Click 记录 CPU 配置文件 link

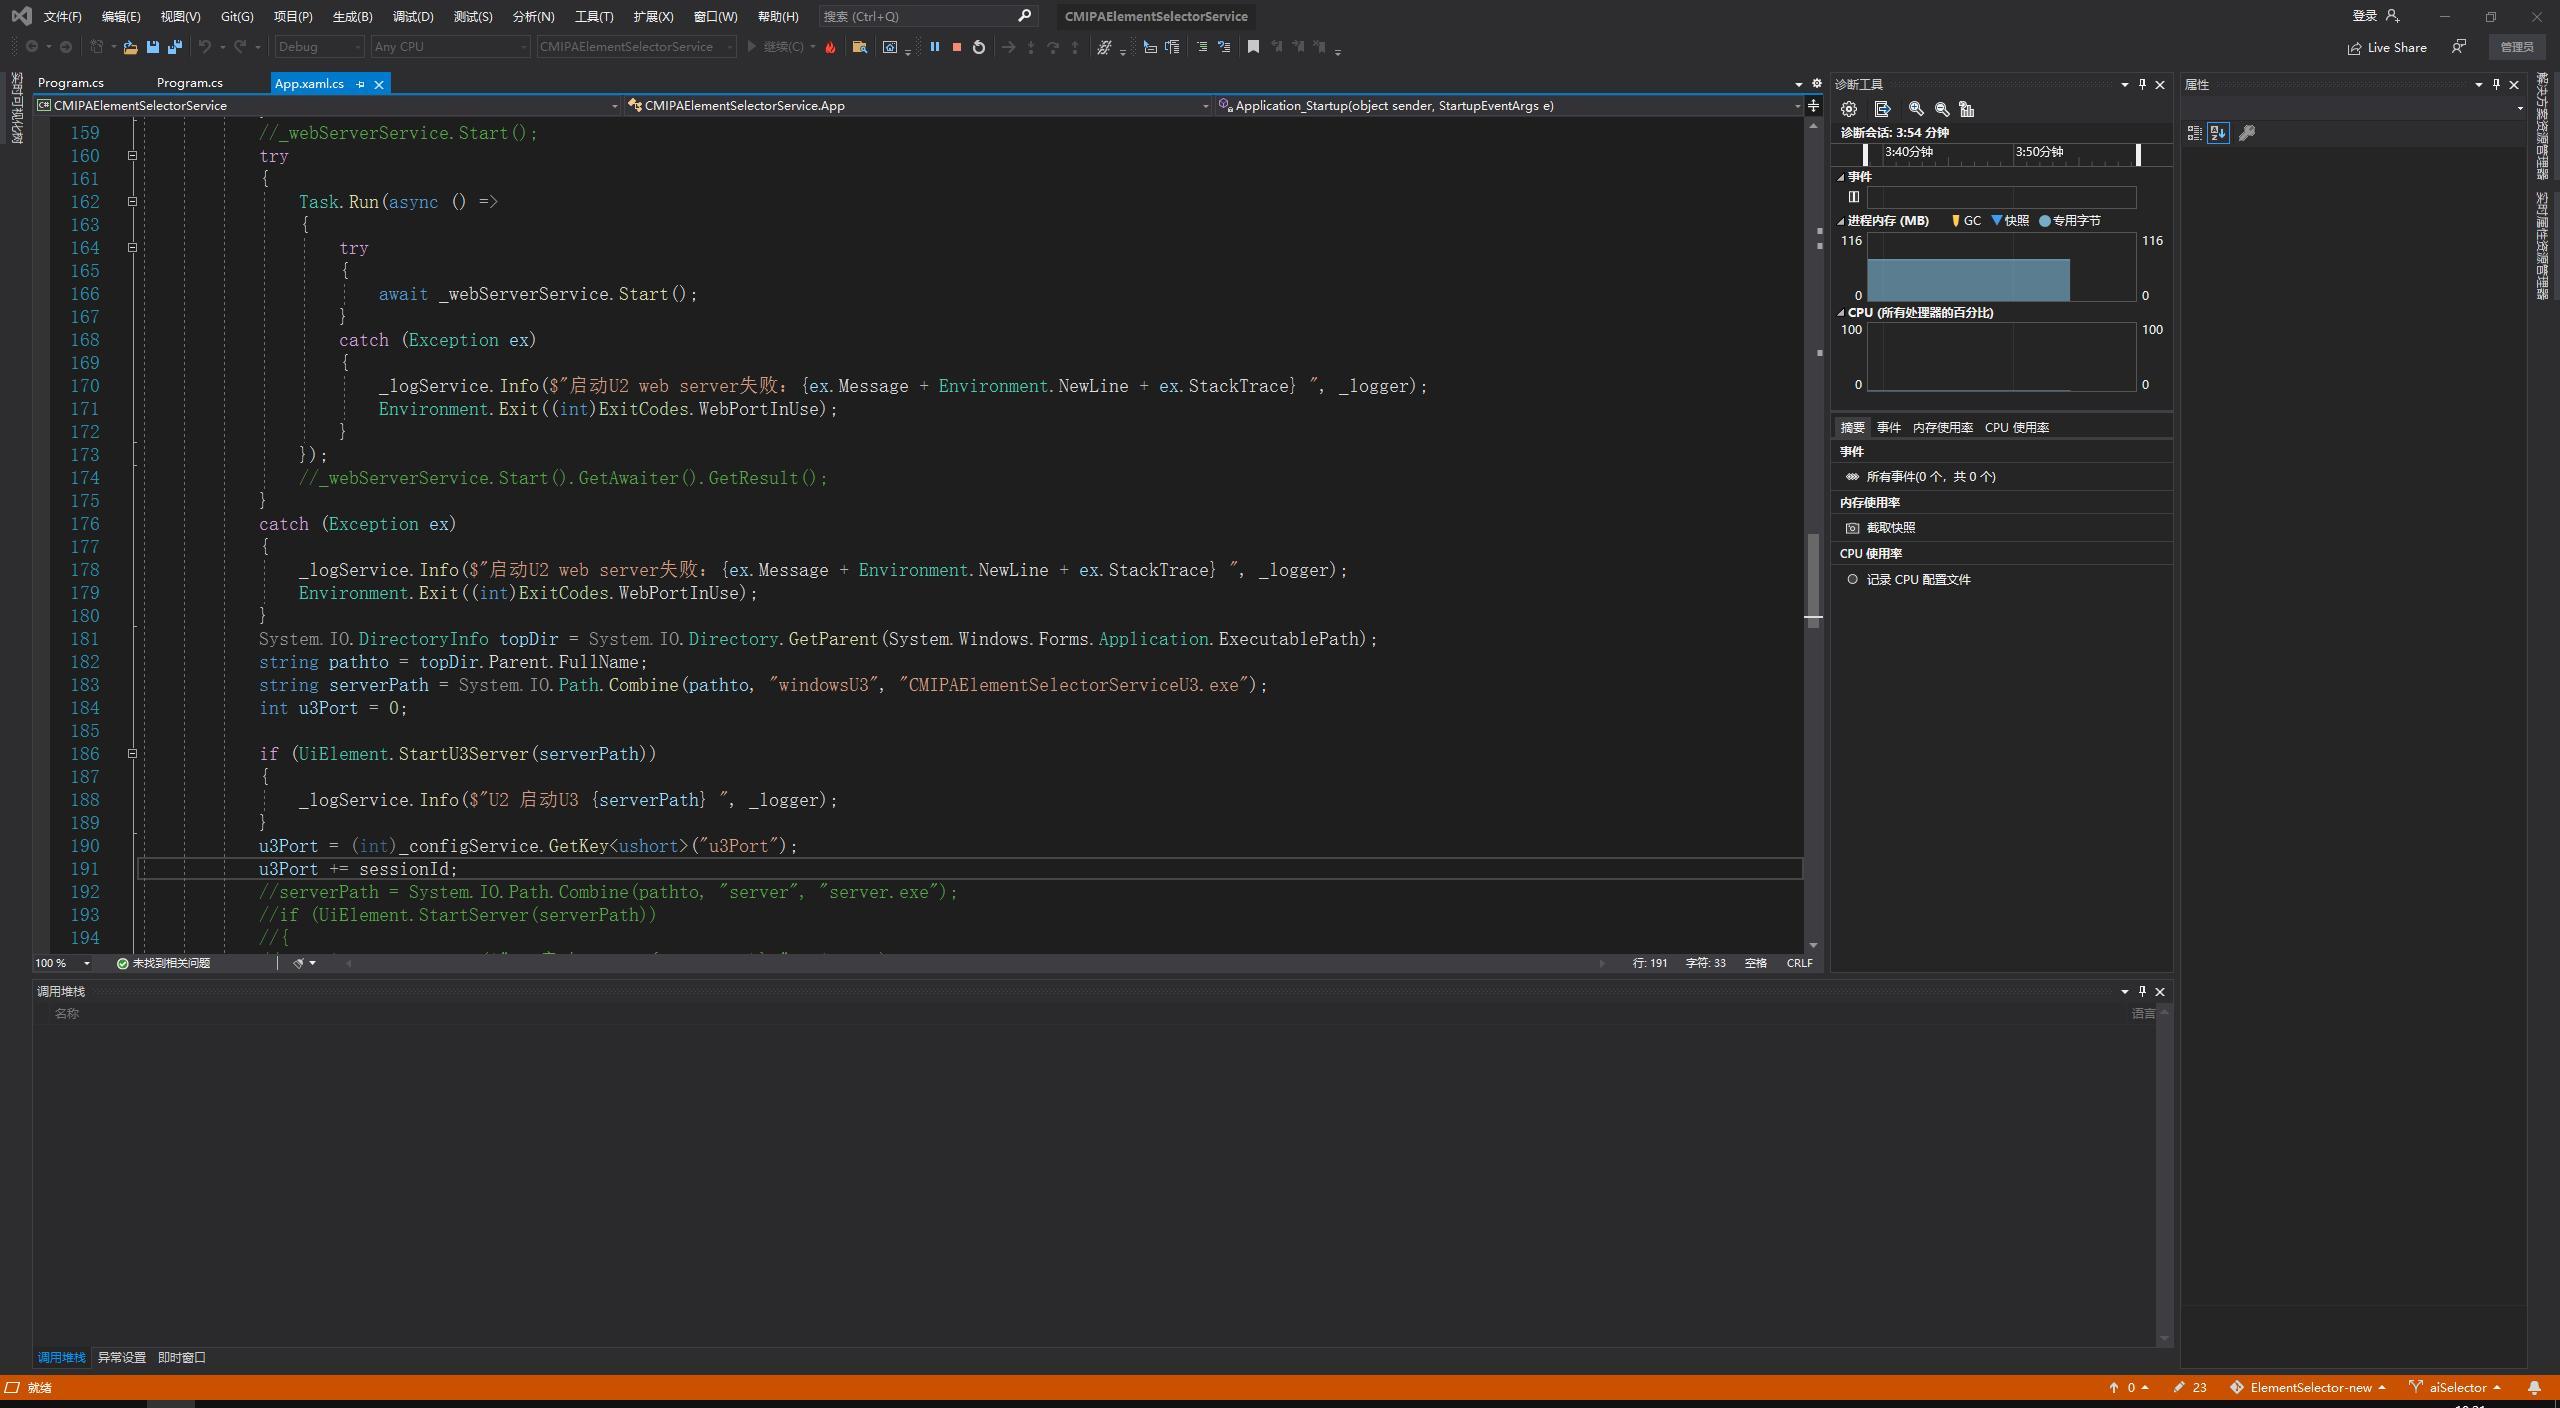pyautogui.click(x=1918, y=579)
